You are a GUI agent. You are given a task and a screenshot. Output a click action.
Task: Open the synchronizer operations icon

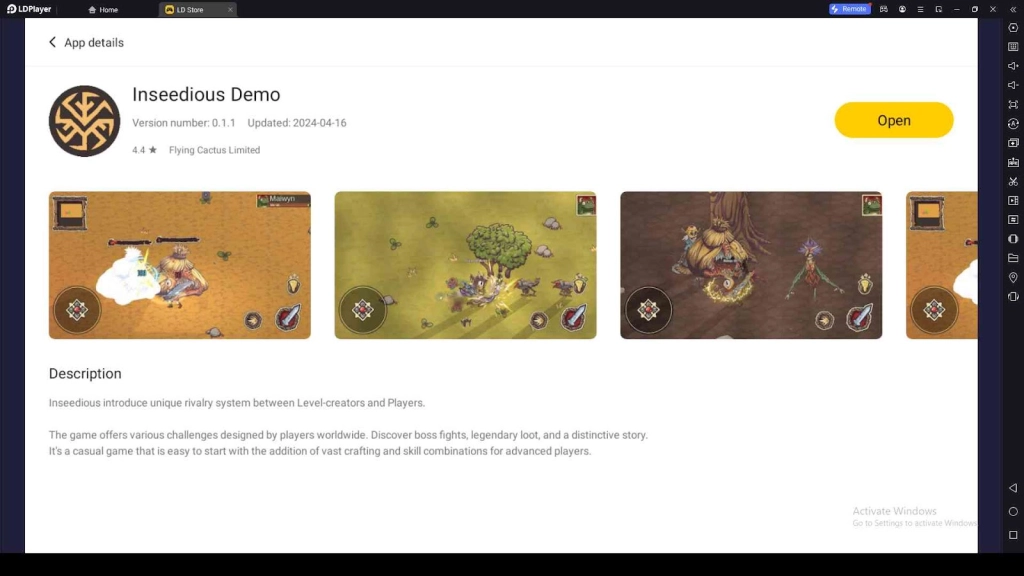point(1013,123)
